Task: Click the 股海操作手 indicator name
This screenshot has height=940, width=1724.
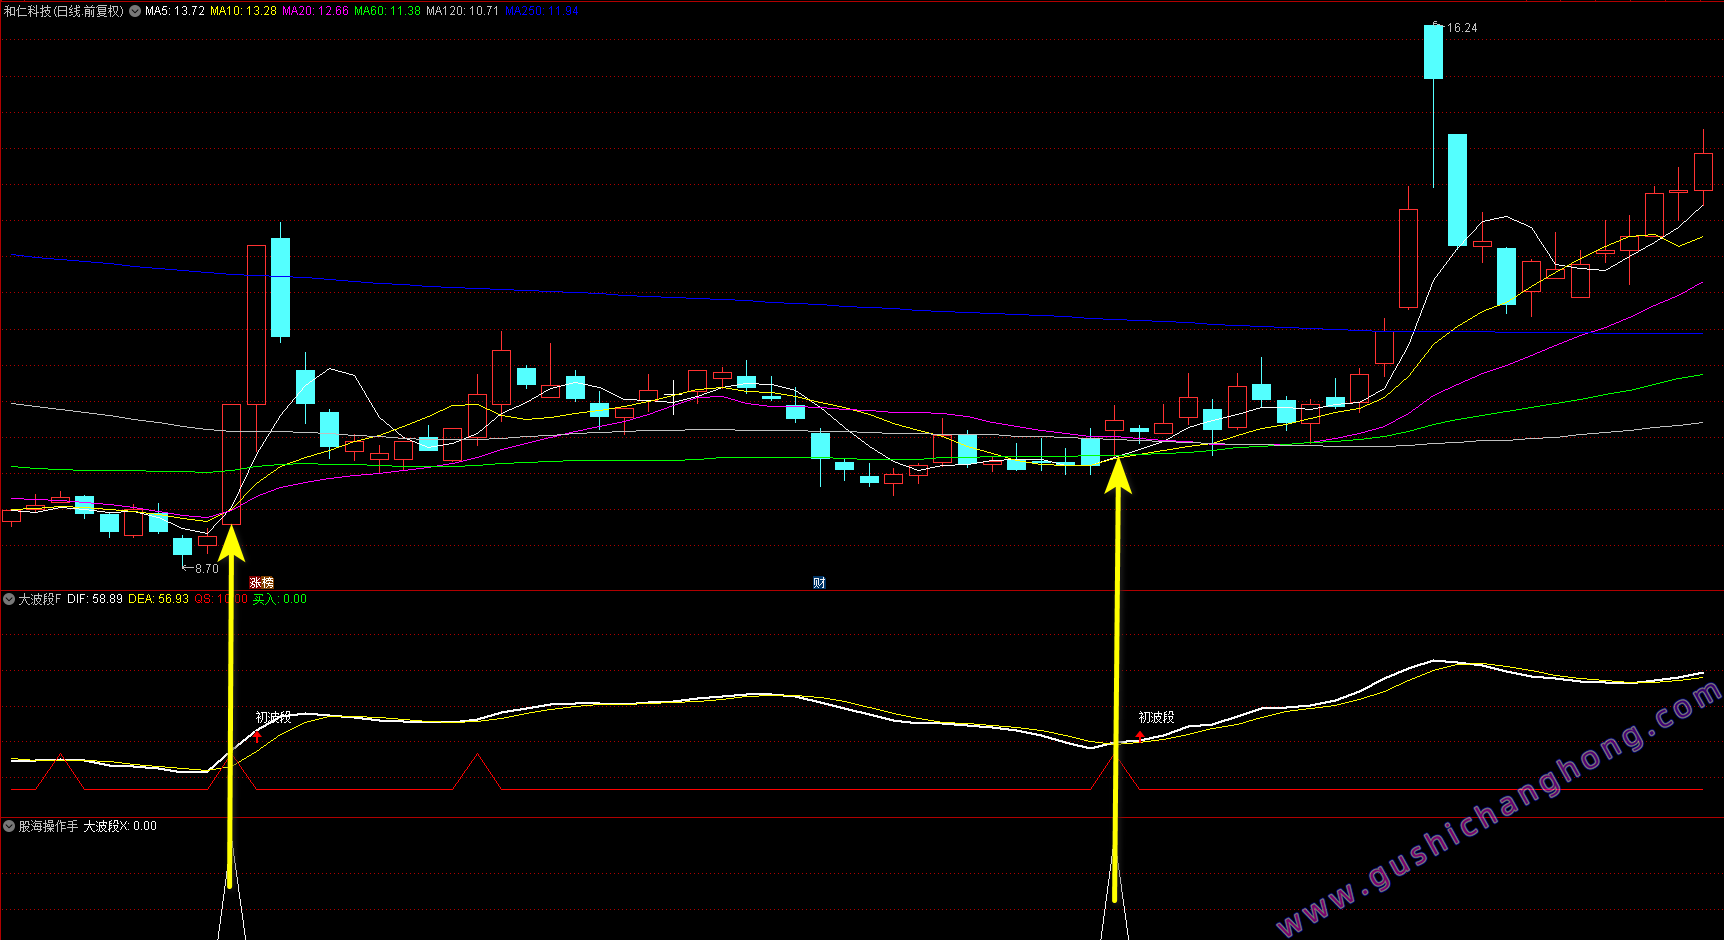Action: click(48, 826)
